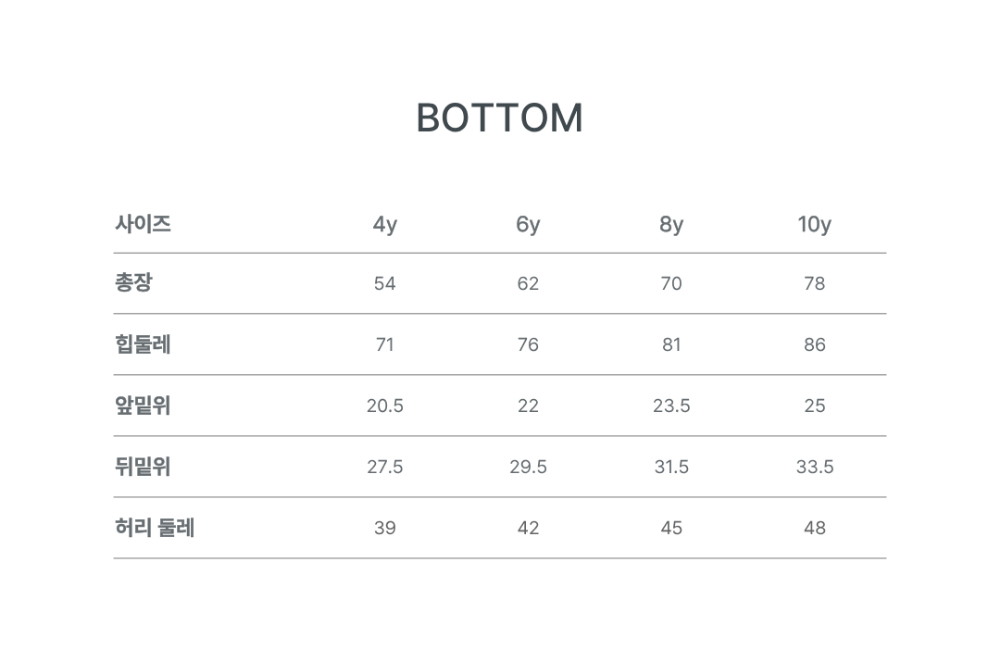Viewport: 1000px width, 648px height.
Task: Select the 허리 둘레 row label
Action: point(154,527)
